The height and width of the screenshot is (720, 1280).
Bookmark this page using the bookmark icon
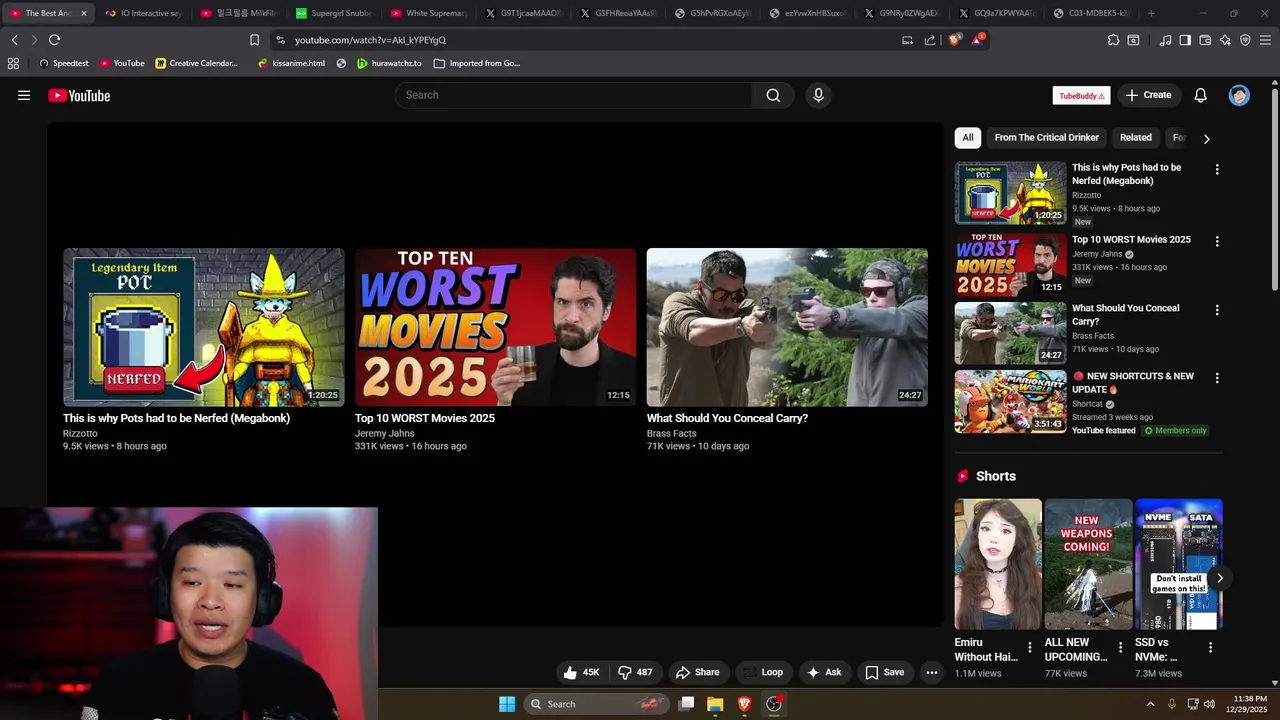[254, 40]
